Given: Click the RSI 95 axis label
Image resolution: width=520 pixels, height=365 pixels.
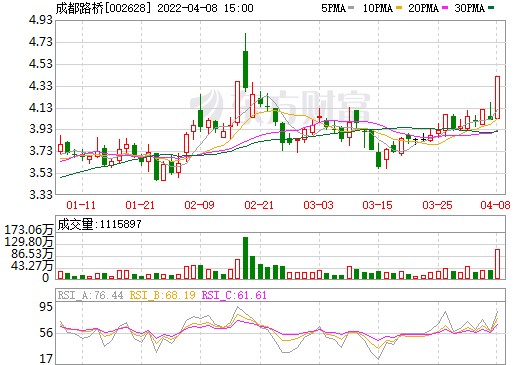Looking at the screenshot, I should 46,307.
